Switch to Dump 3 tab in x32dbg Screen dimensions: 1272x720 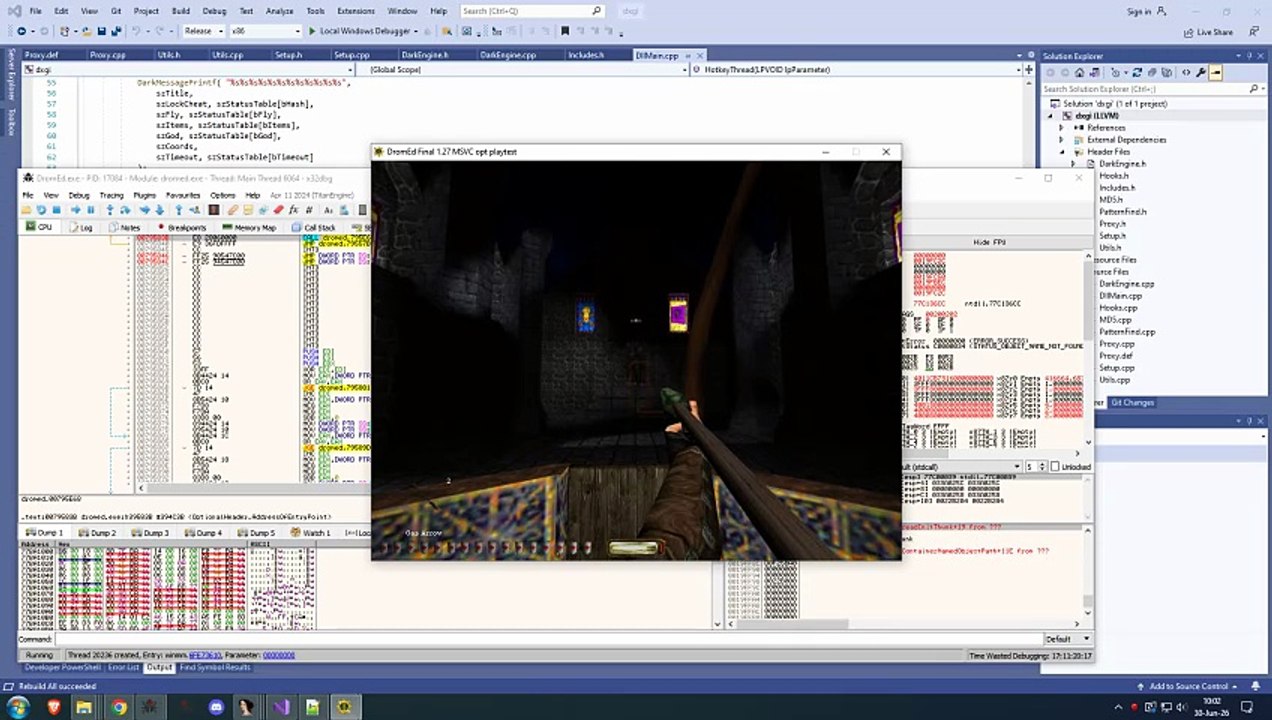coord(150,533)
